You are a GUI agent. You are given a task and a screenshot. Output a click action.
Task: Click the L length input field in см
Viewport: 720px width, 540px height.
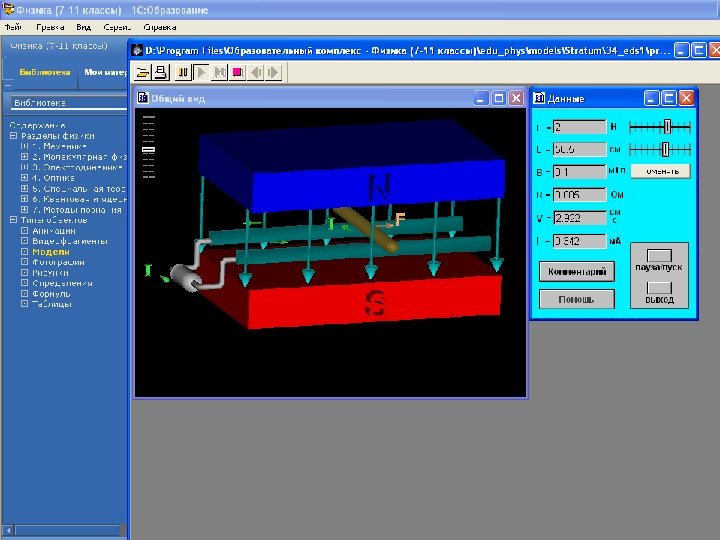coord(579,149)
